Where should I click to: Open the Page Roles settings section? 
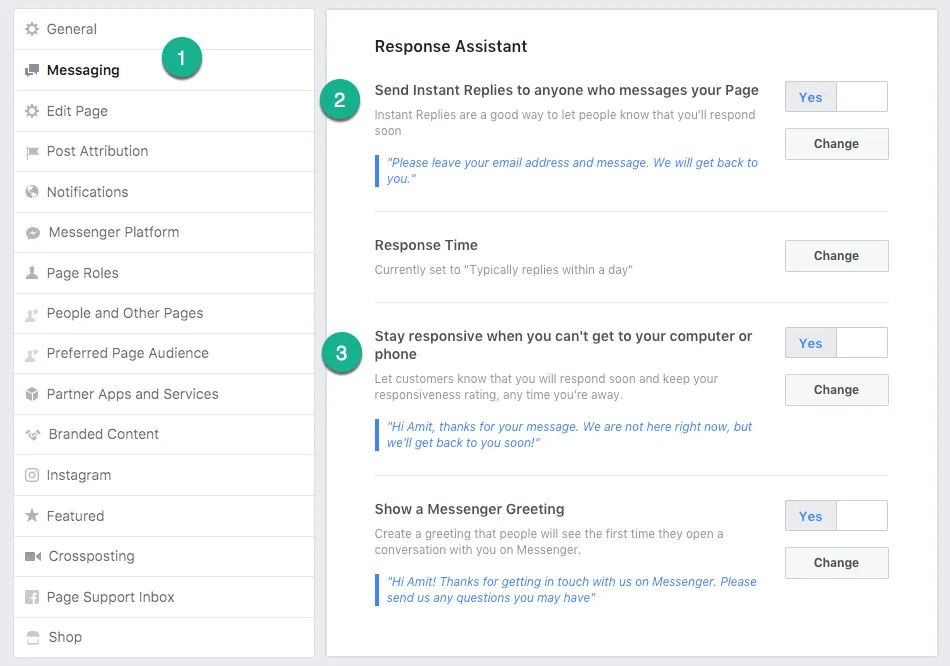[x=82, y=273]
